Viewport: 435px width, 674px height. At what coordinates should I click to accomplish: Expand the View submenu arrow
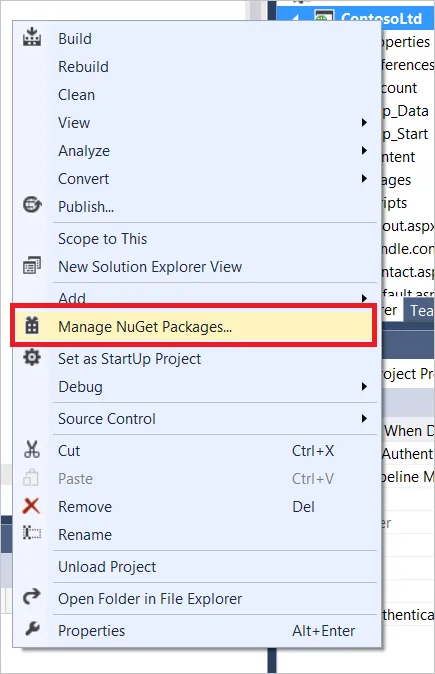pyautogui.click(x=365, y=123)
